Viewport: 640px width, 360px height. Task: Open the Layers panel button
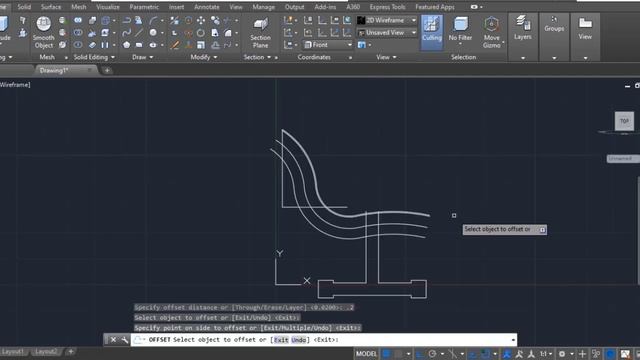[522, 28]
